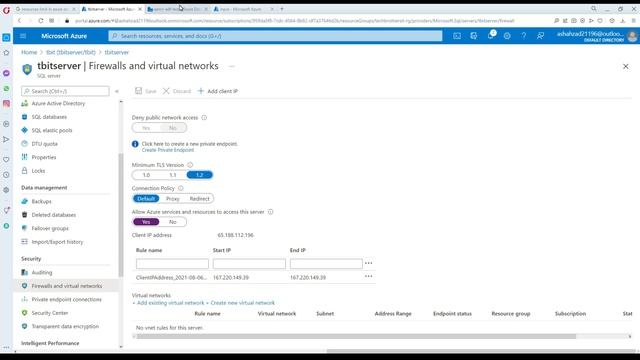Screen dimensions: 640x360
Task: Click the user account avatar
Action: [632, 36]
